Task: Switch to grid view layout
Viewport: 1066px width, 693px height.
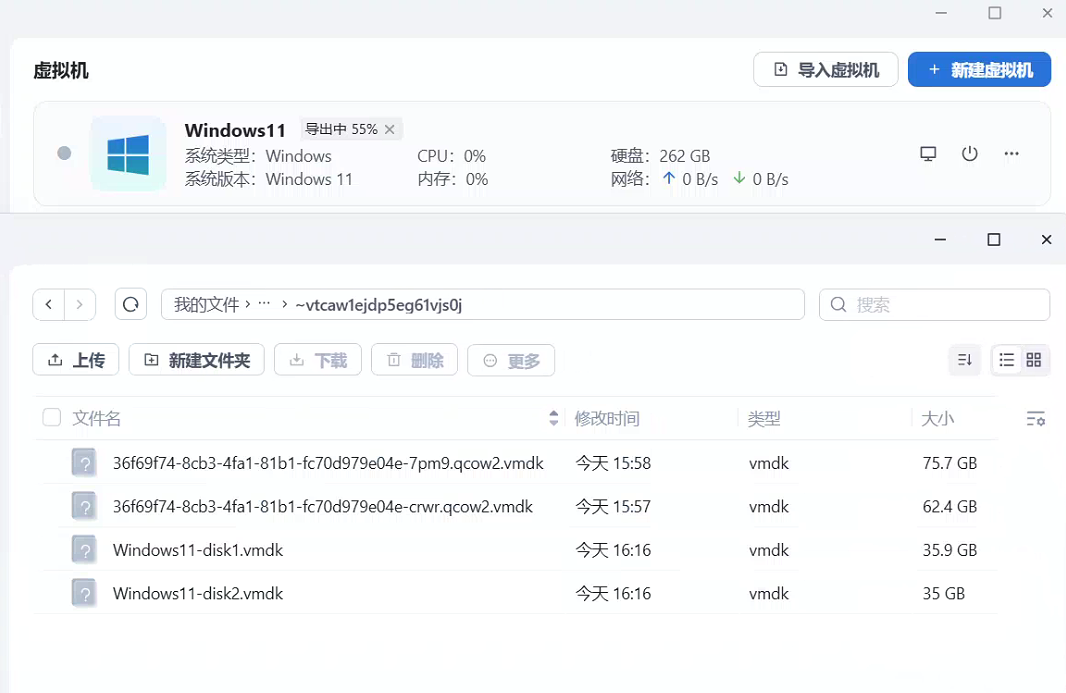Action: pos(1034,360)
